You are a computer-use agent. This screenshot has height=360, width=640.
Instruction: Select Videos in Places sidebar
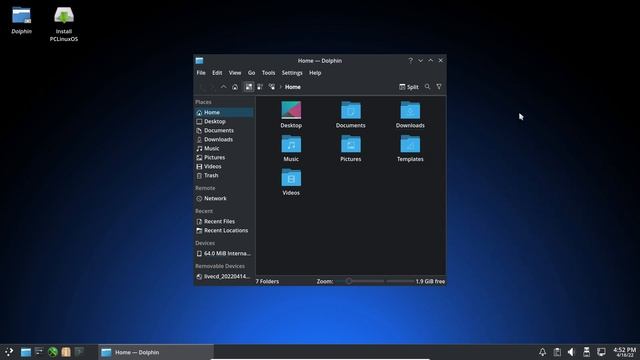(224, 166)
